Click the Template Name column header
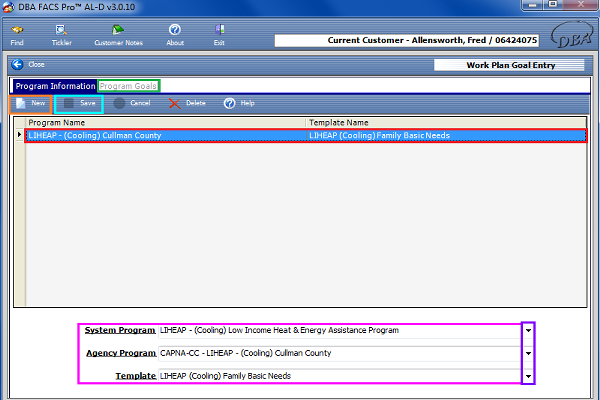The image size is (600, 400). click(446, 122)
